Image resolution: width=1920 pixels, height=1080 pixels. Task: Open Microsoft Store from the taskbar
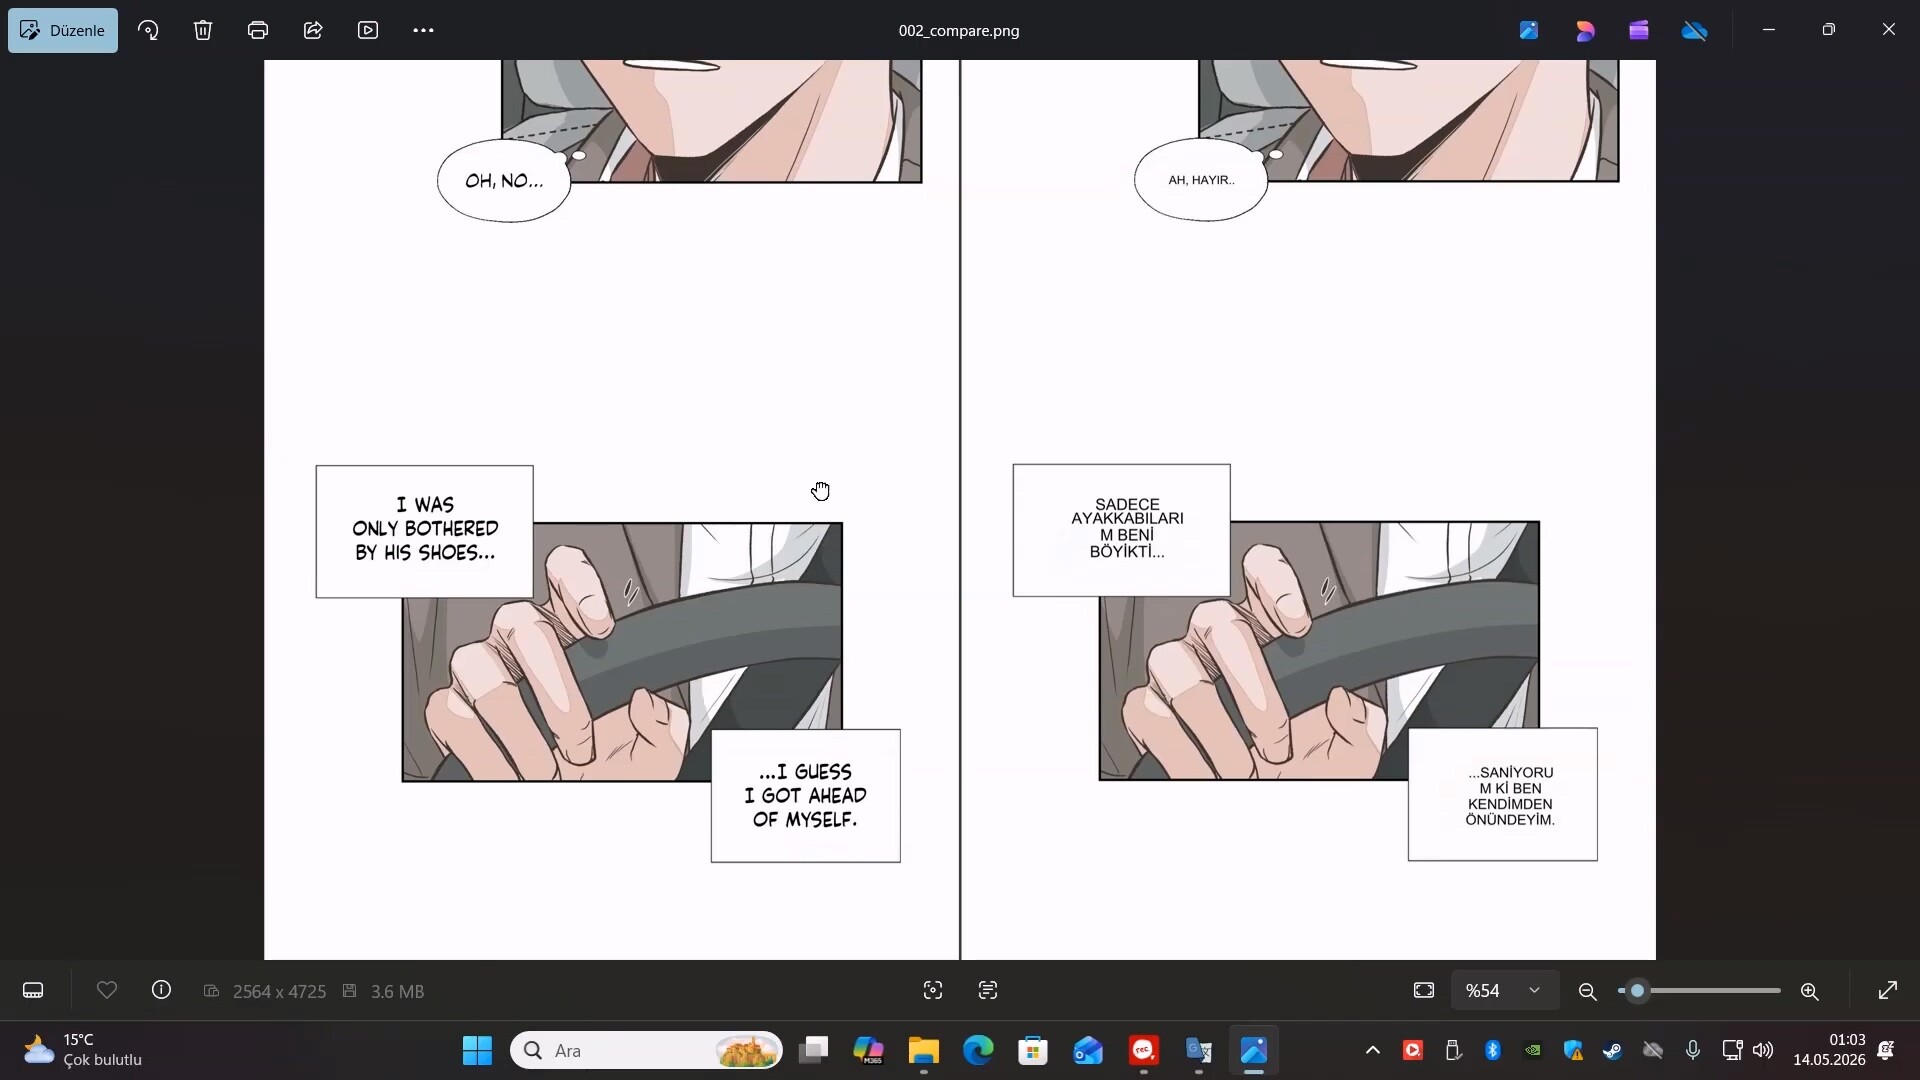(x=1033, y=1050)
